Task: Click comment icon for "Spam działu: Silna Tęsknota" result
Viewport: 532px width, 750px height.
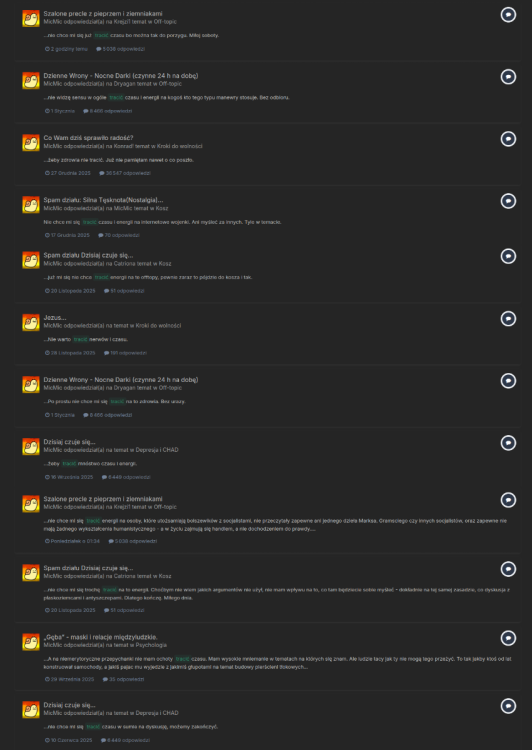Action: pos(508,201)
